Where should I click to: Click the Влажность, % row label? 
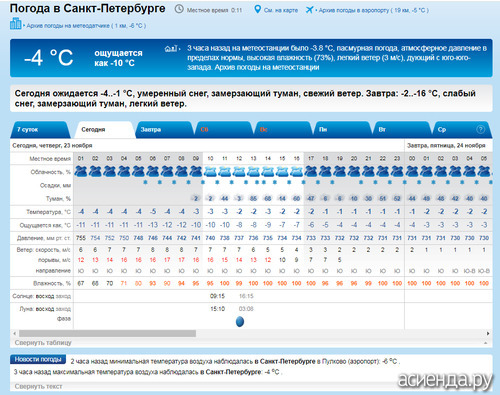(x=52, y=284)
